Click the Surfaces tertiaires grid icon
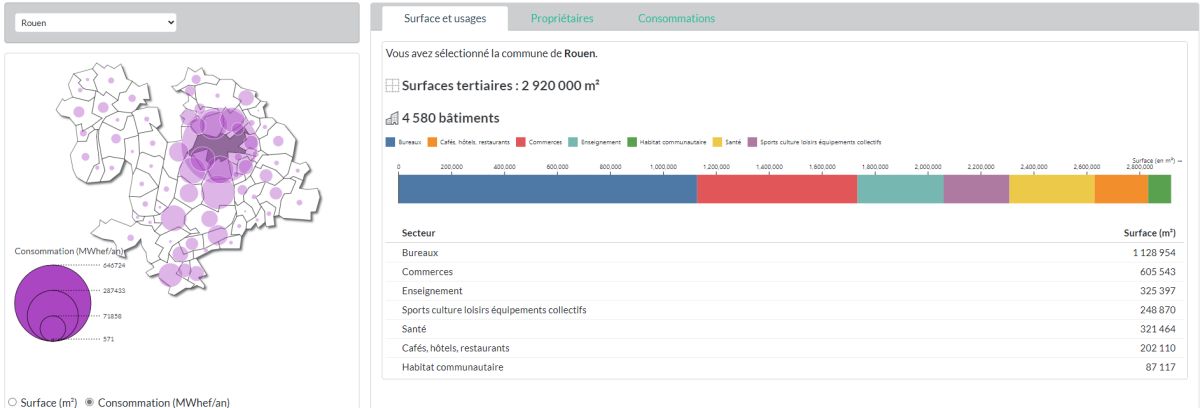The image size is (1200, 408). point(392,86)
